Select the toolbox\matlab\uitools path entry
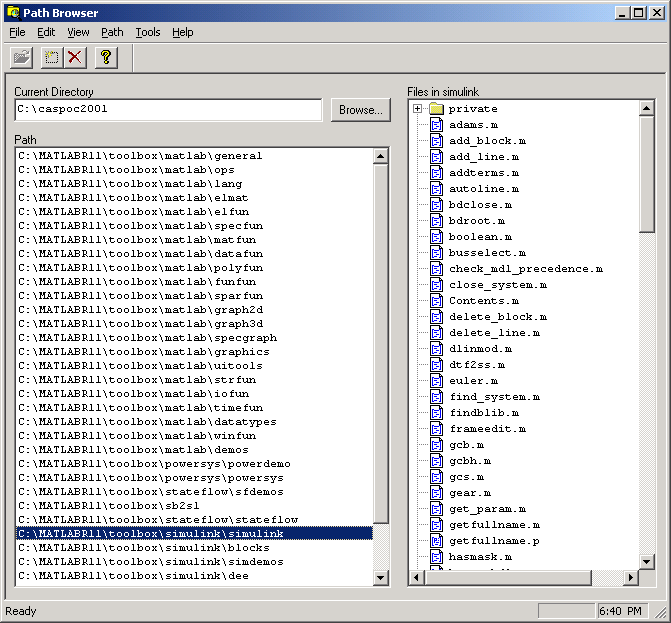 (194, 366)
